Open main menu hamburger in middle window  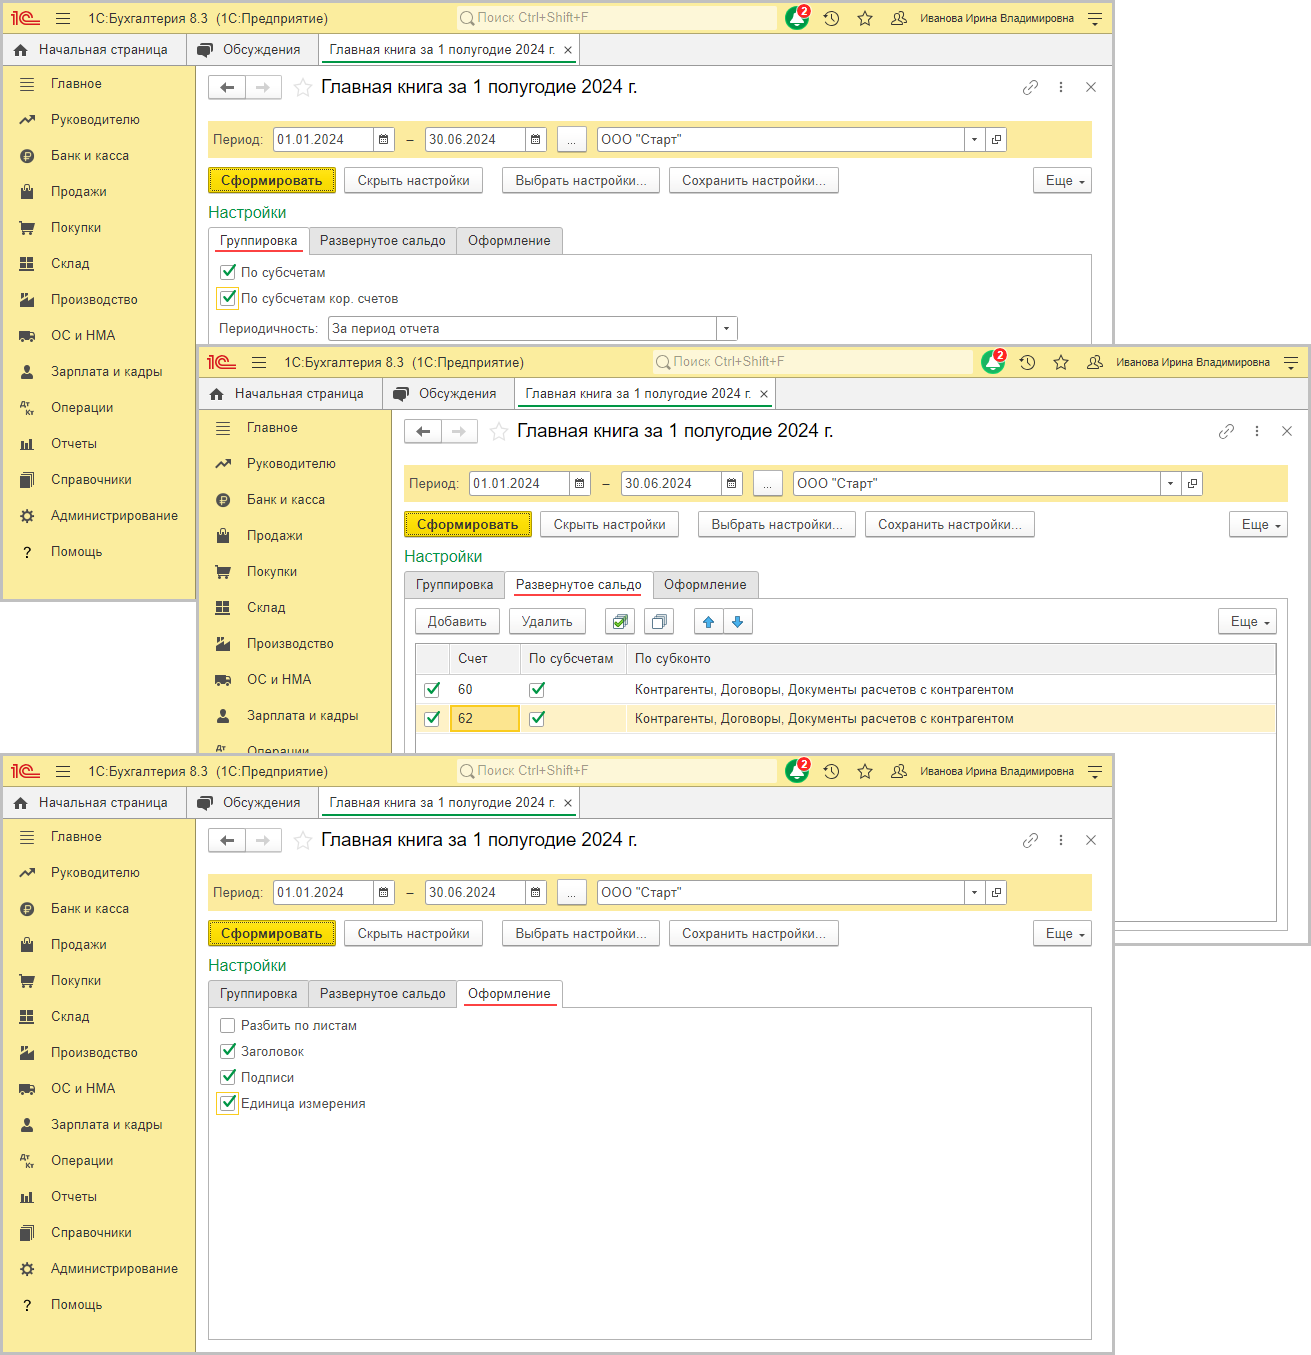coord(259,362)
